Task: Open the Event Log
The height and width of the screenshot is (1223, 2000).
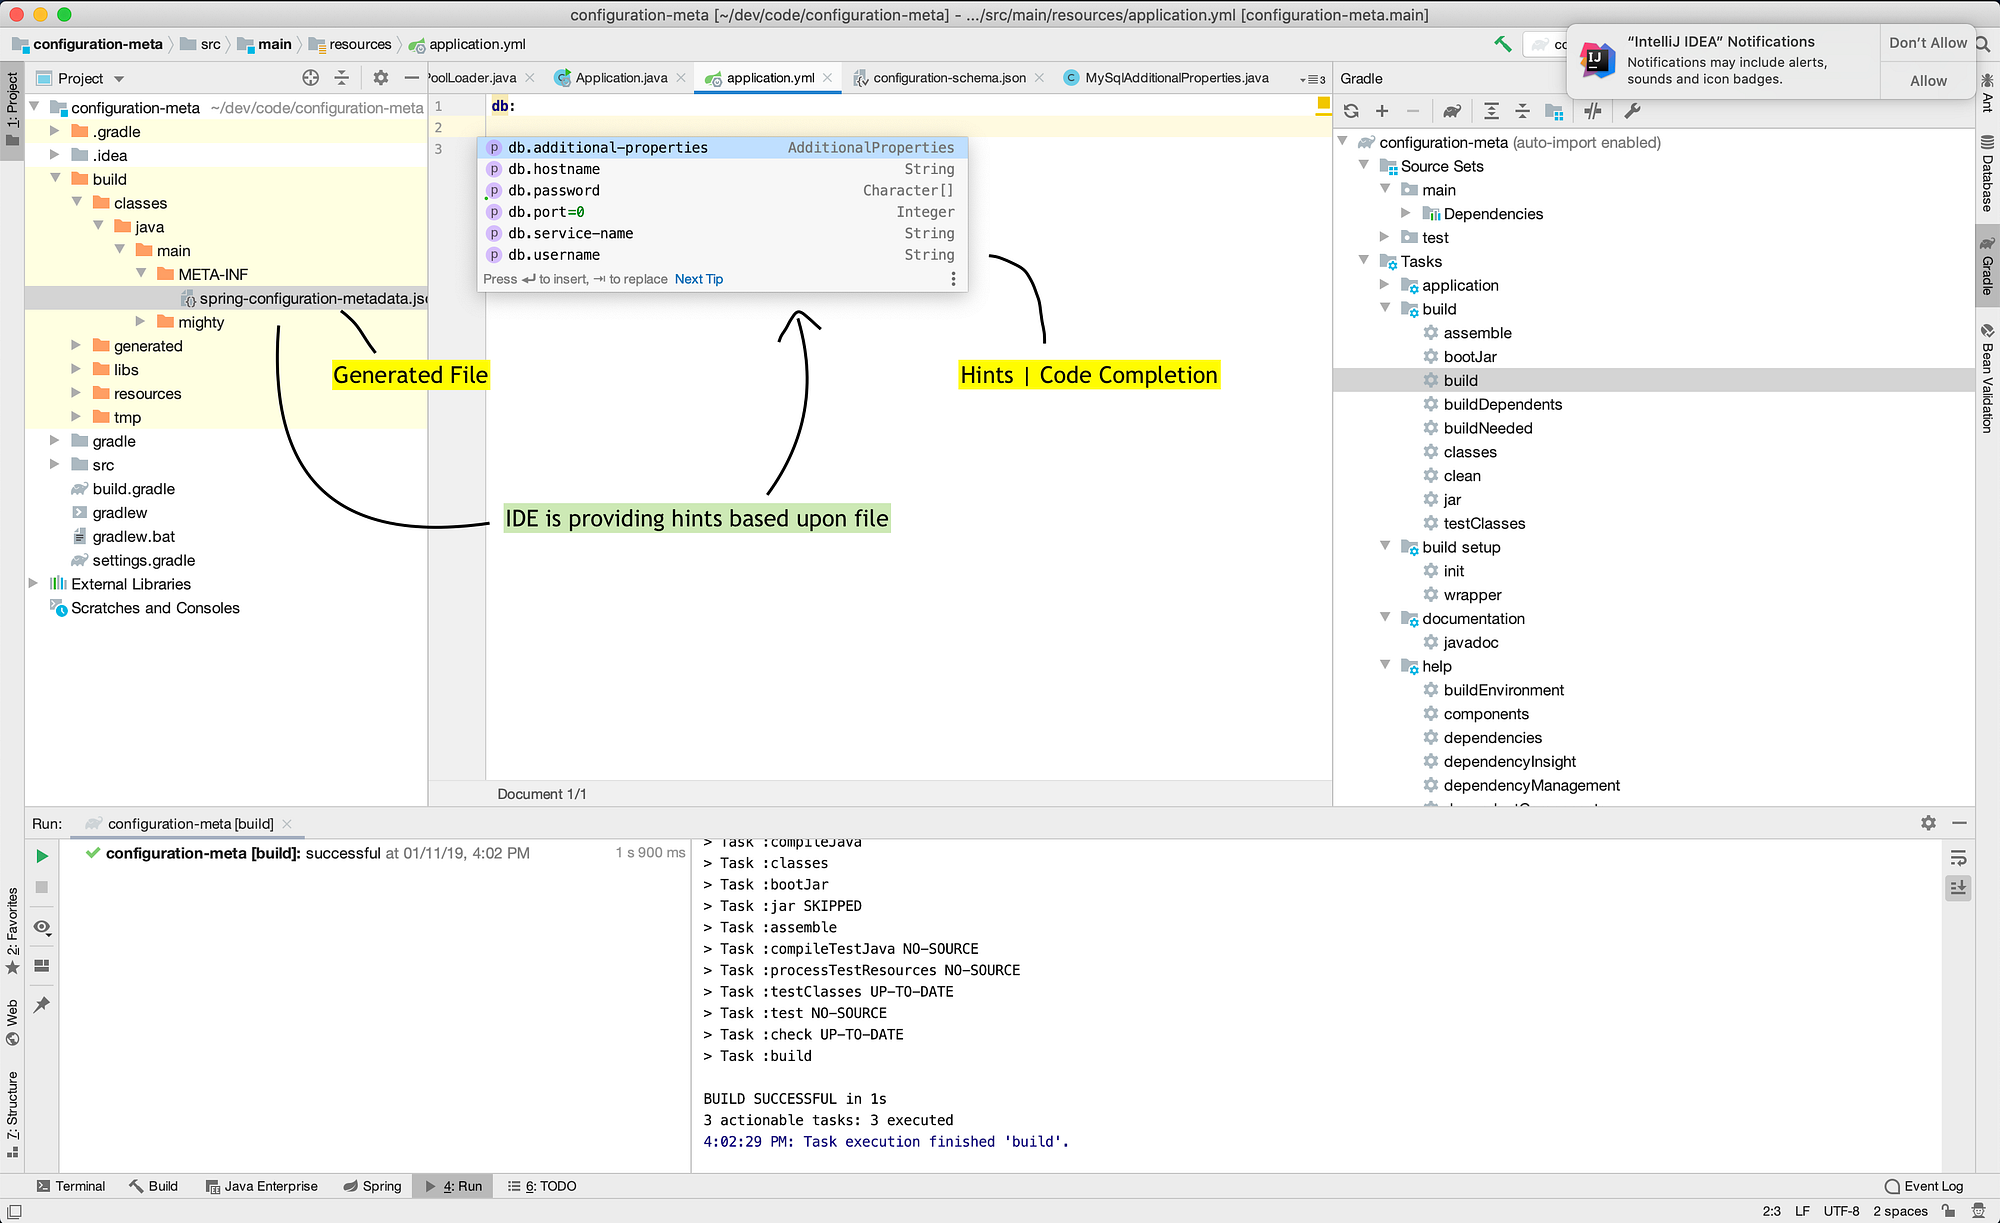Action: click(x=1924, y=1186)
